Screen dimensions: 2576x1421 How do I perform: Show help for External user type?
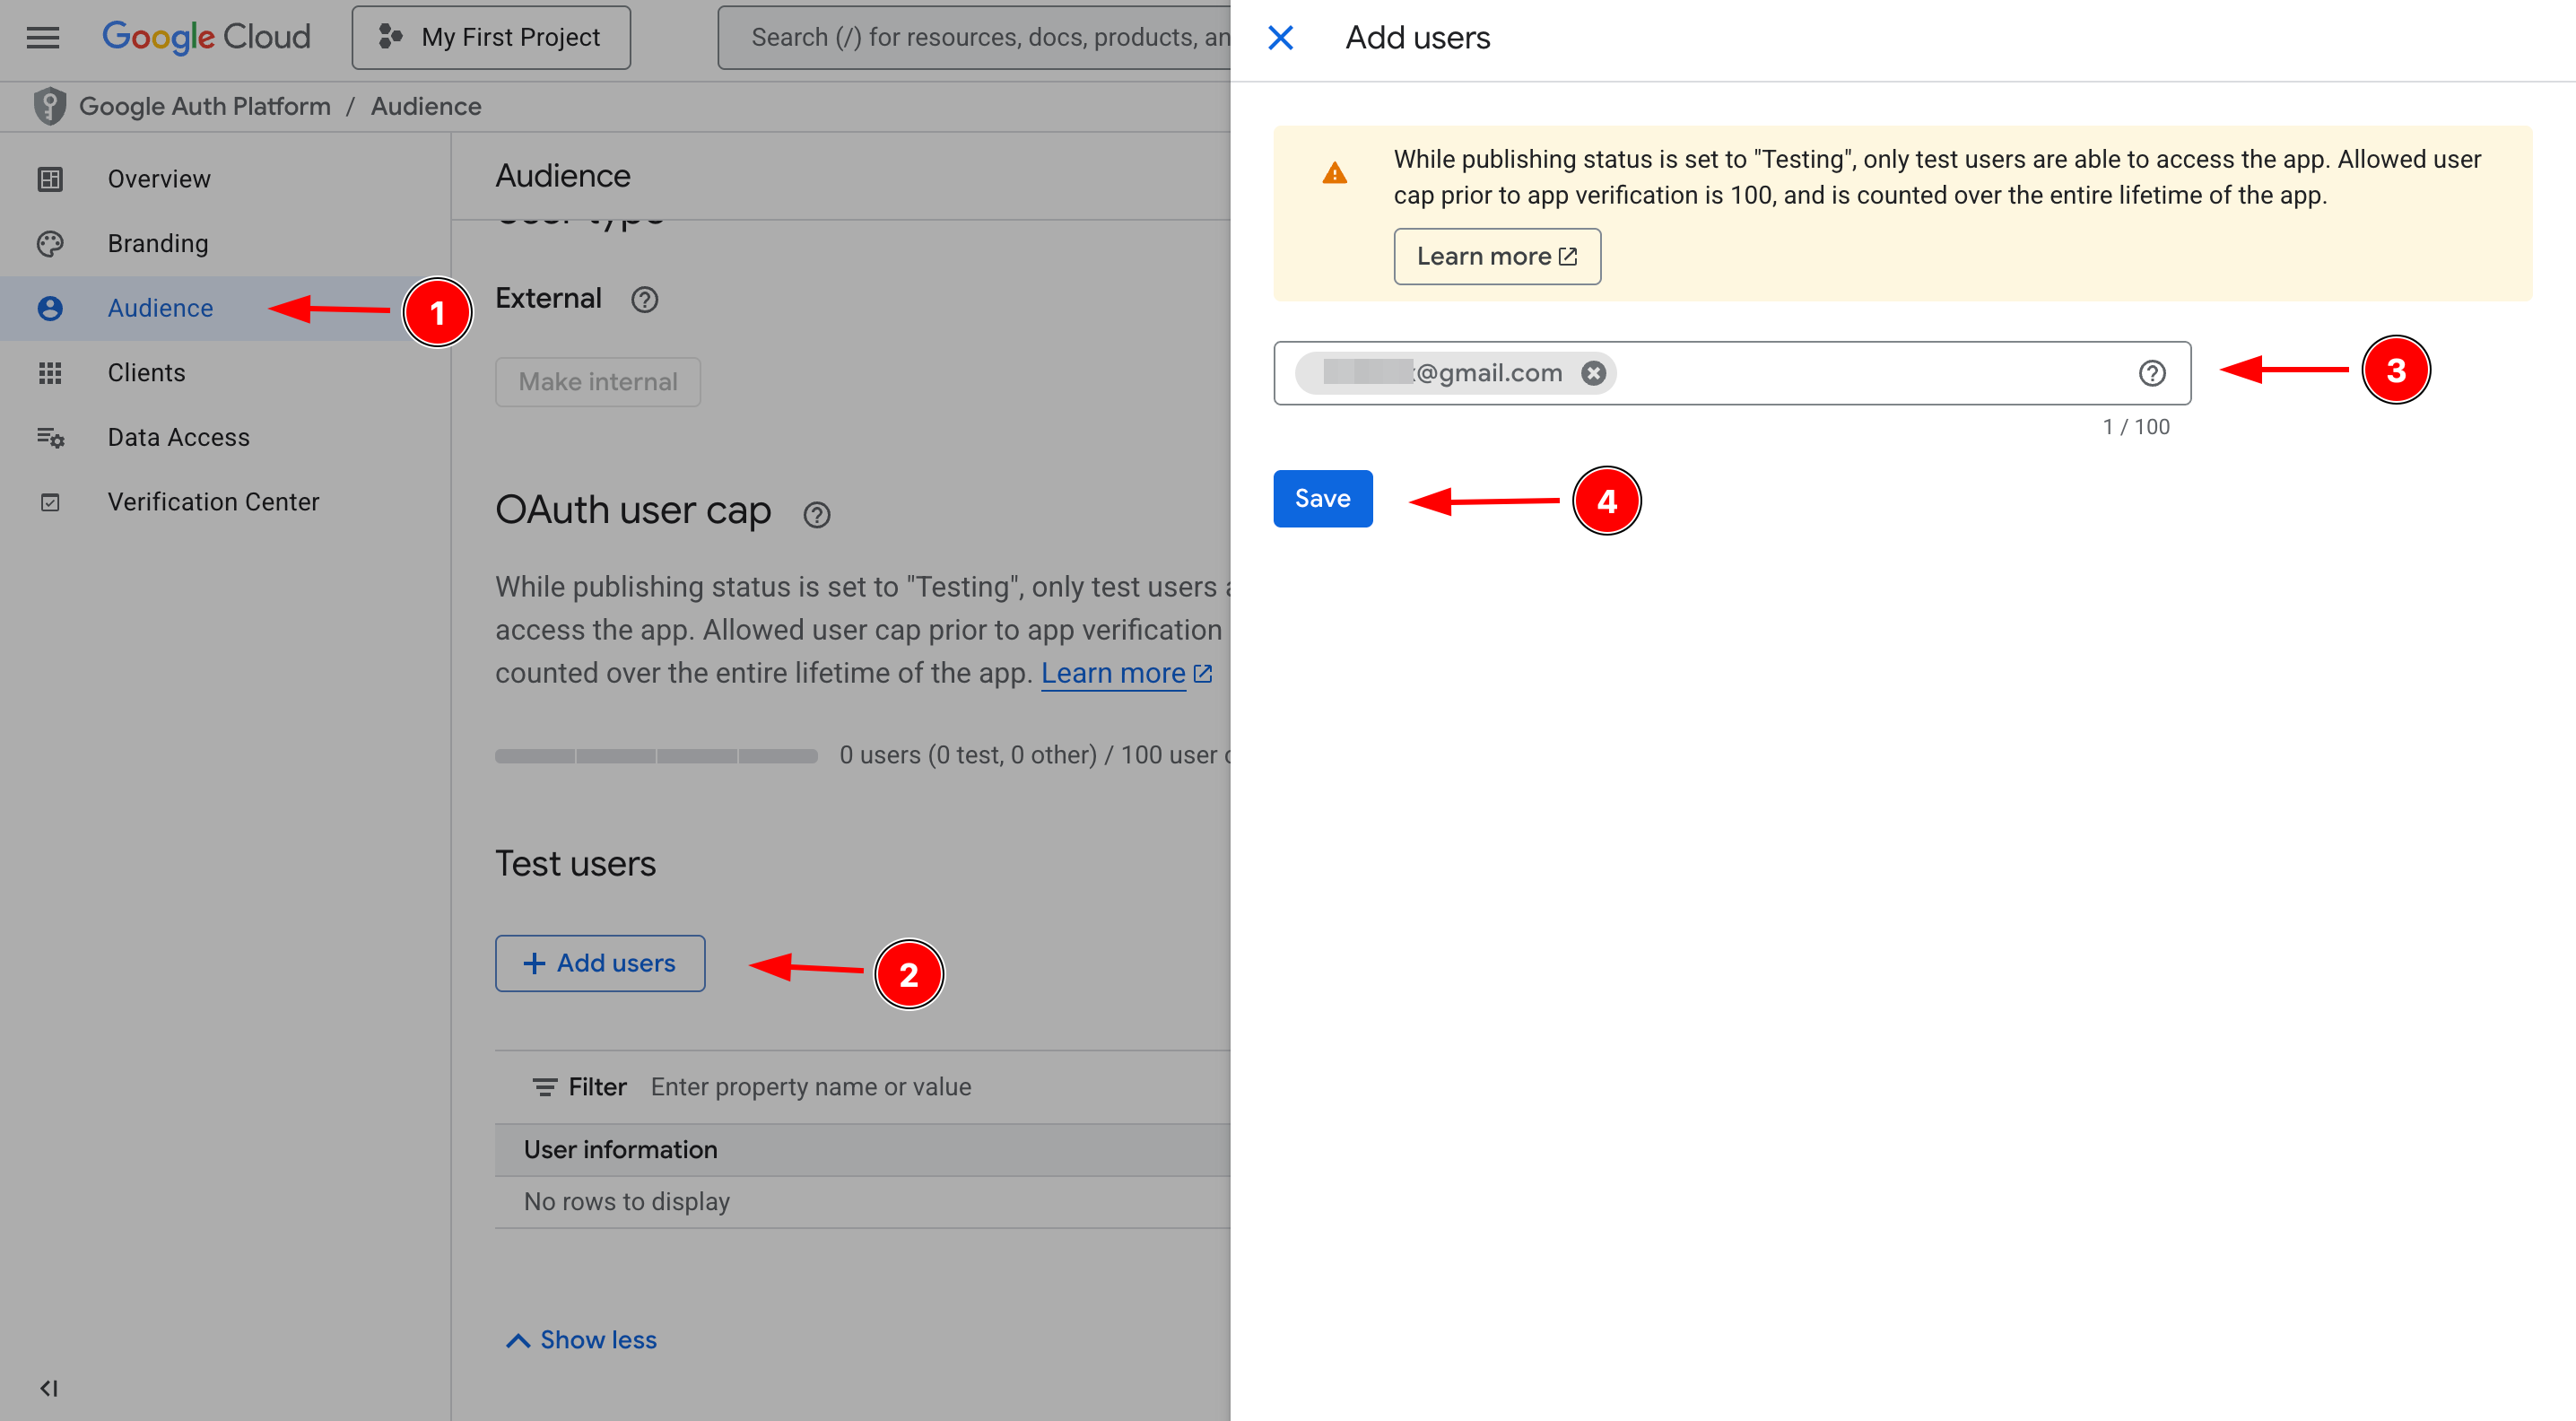[x=645, y=299]
